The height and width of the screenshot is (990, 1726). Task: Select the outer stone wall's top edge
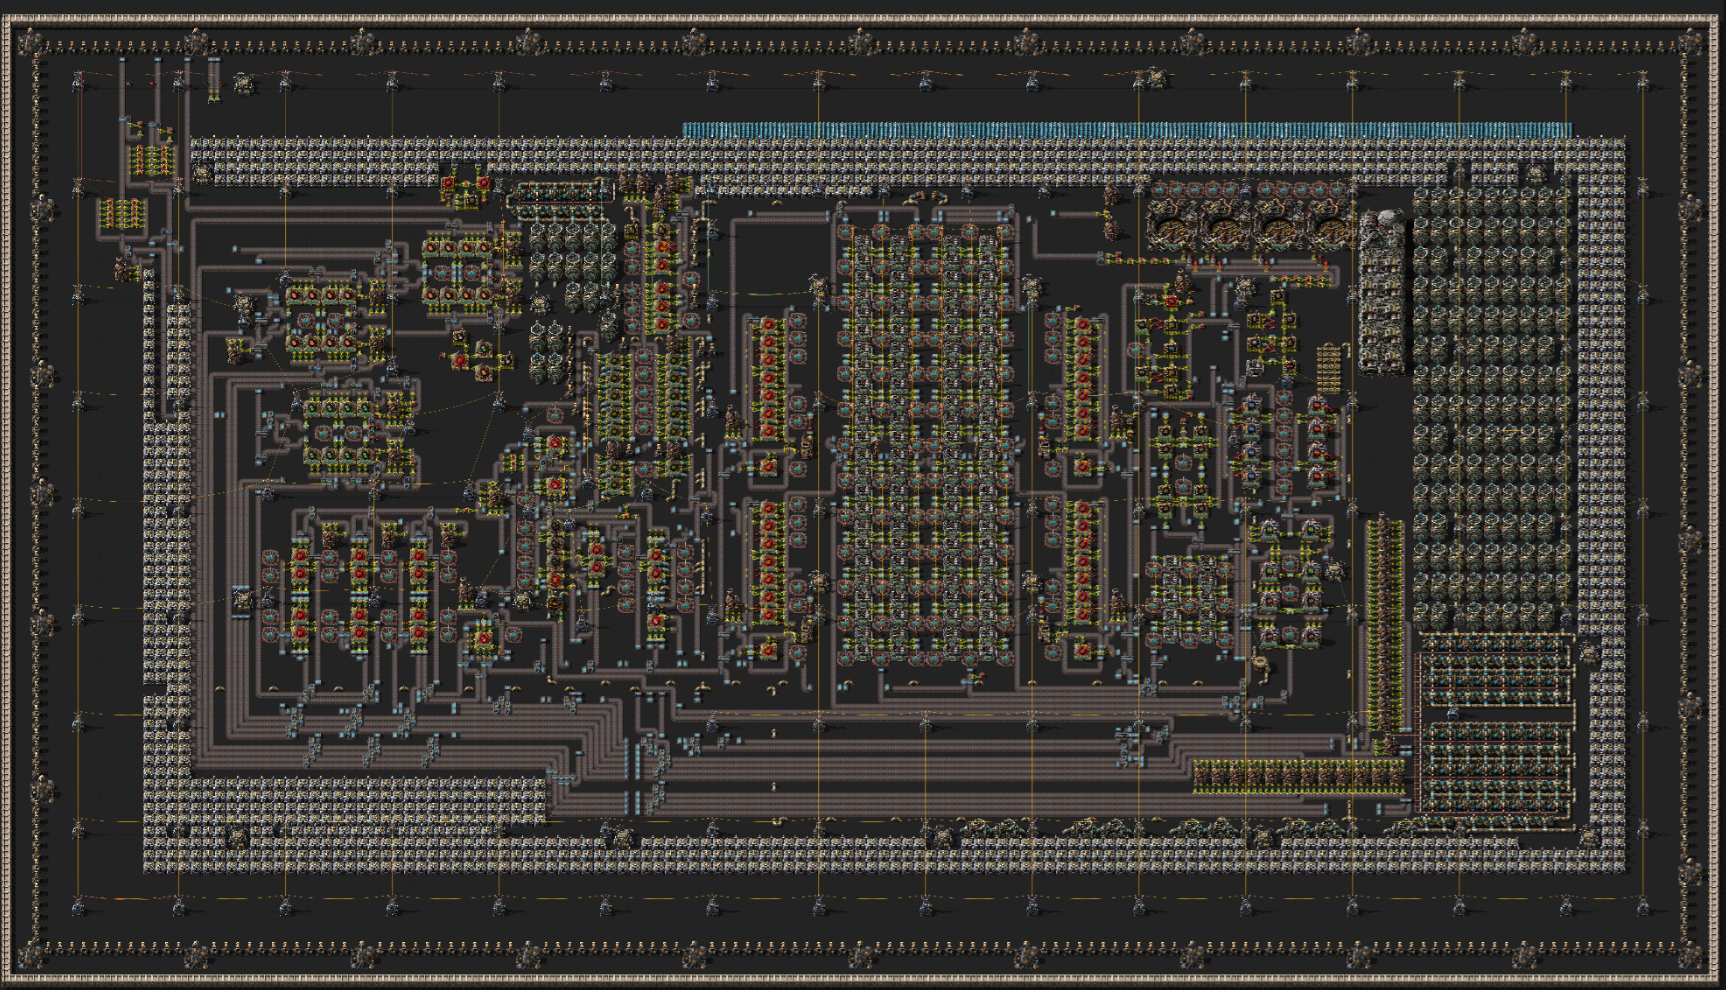tap(862, 19)
